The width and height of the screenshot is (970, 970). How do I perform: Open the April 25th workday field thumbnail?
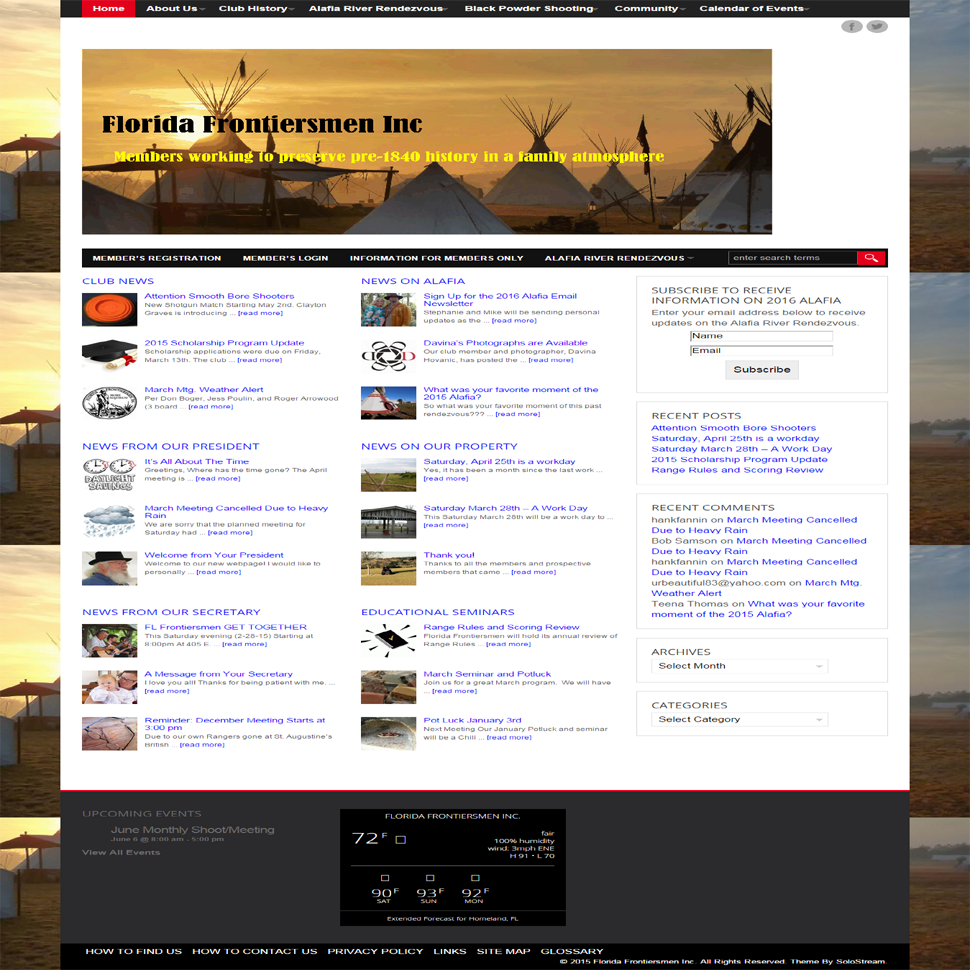(x=388, y=474)
